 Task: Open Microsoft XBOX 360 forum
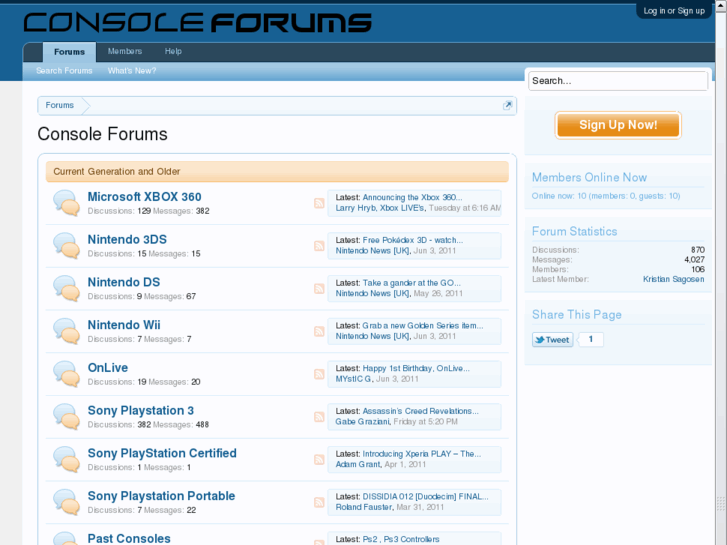pyautogui.click(x=144, y=197)
